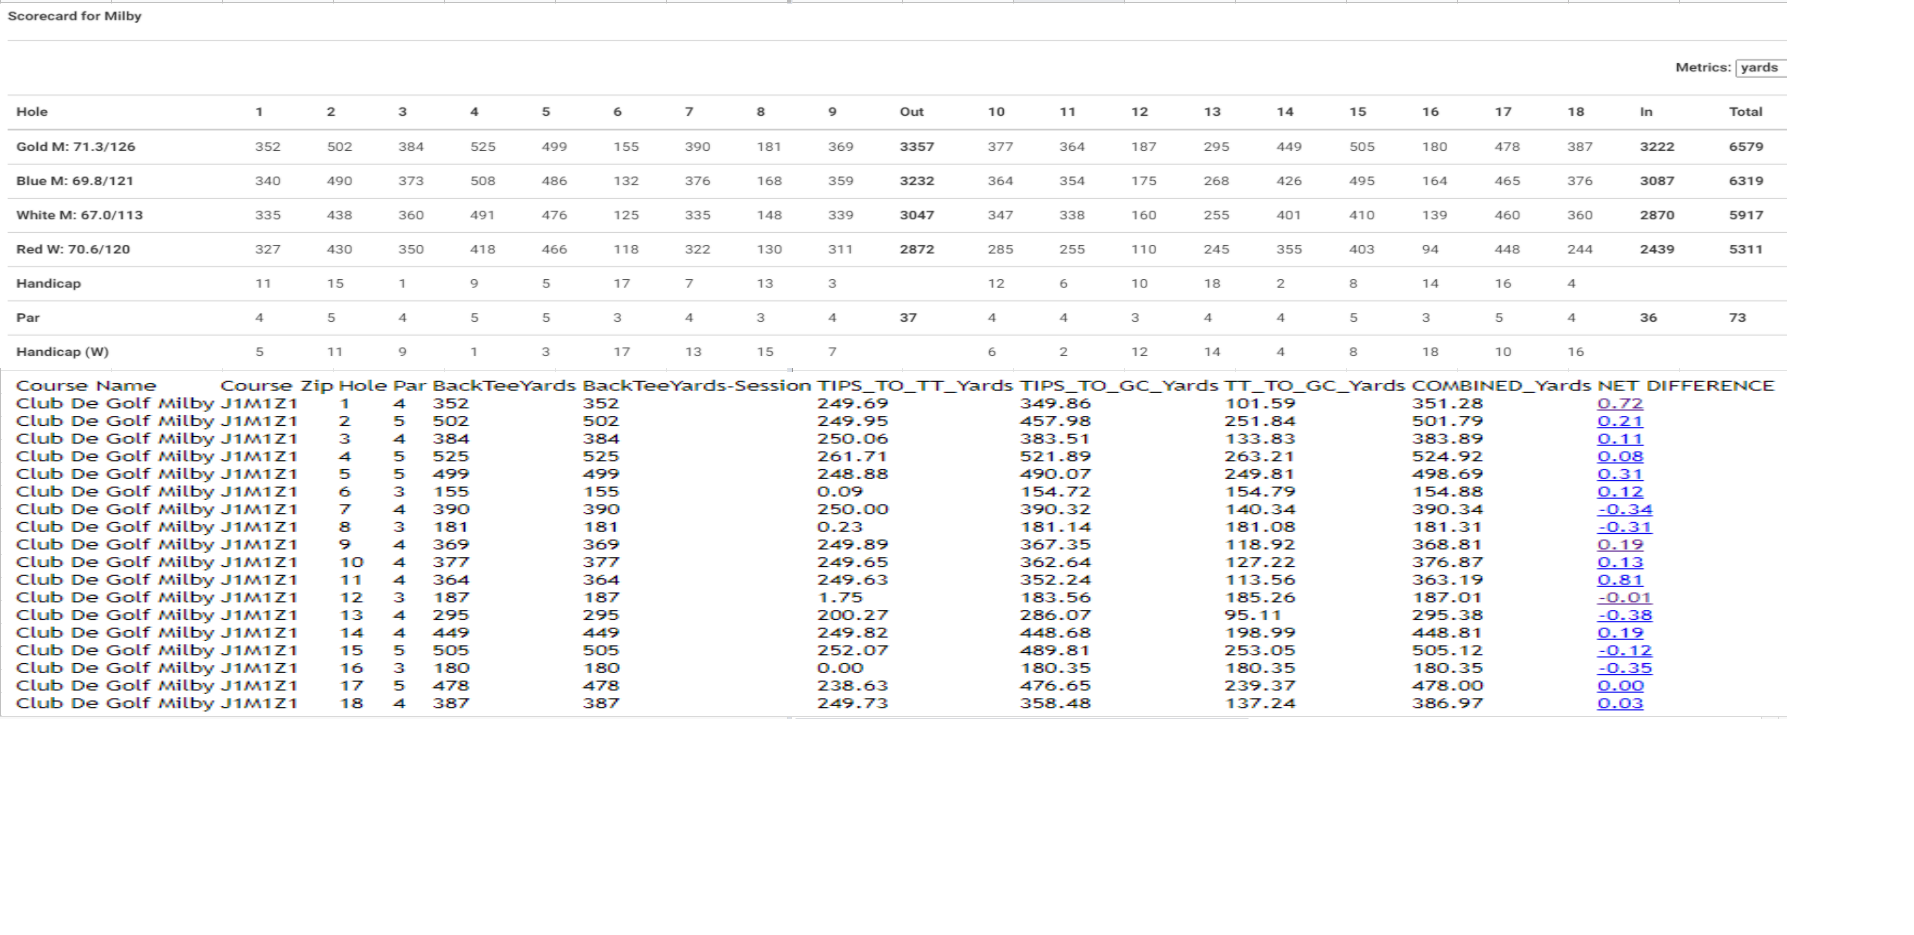Select the 'White M: 67.0/113' row label
This screenshot has width=1914, height=935.
tap(80, 215)
